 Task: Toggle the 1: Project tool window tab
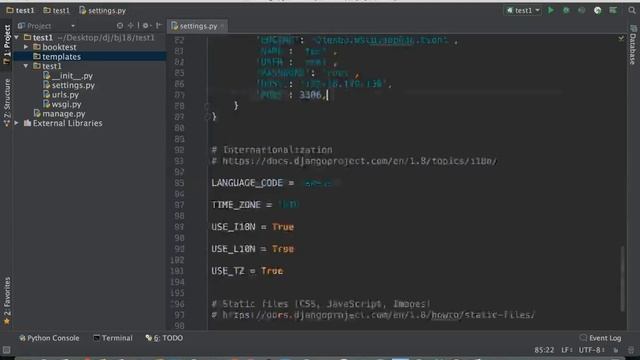coord(7,44)
